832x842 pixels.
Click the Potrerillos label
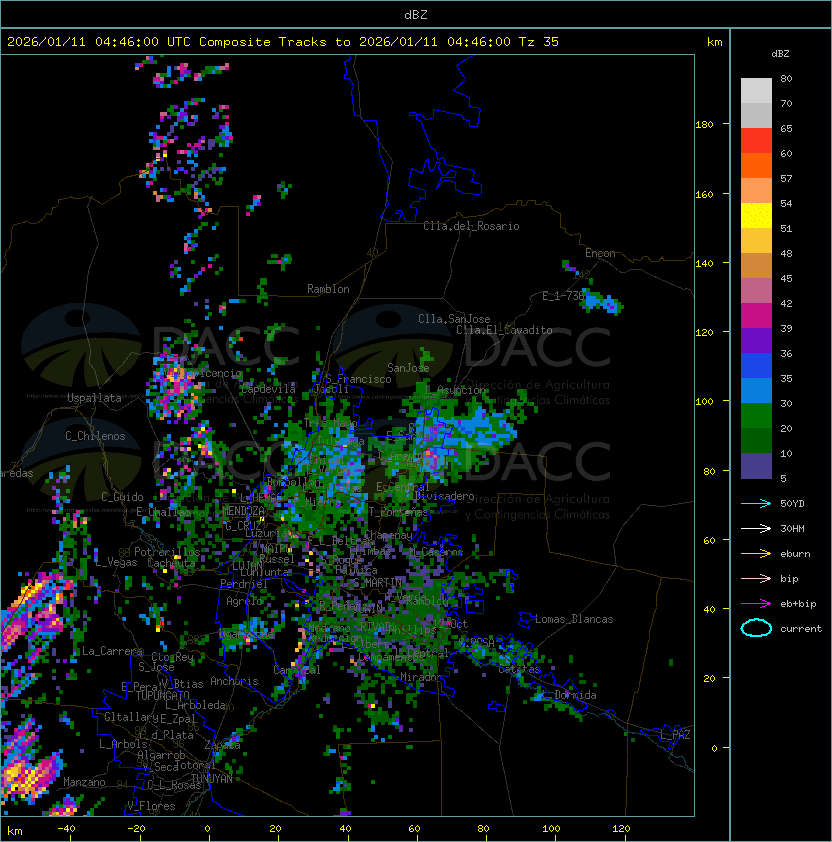tap(167, 552)
